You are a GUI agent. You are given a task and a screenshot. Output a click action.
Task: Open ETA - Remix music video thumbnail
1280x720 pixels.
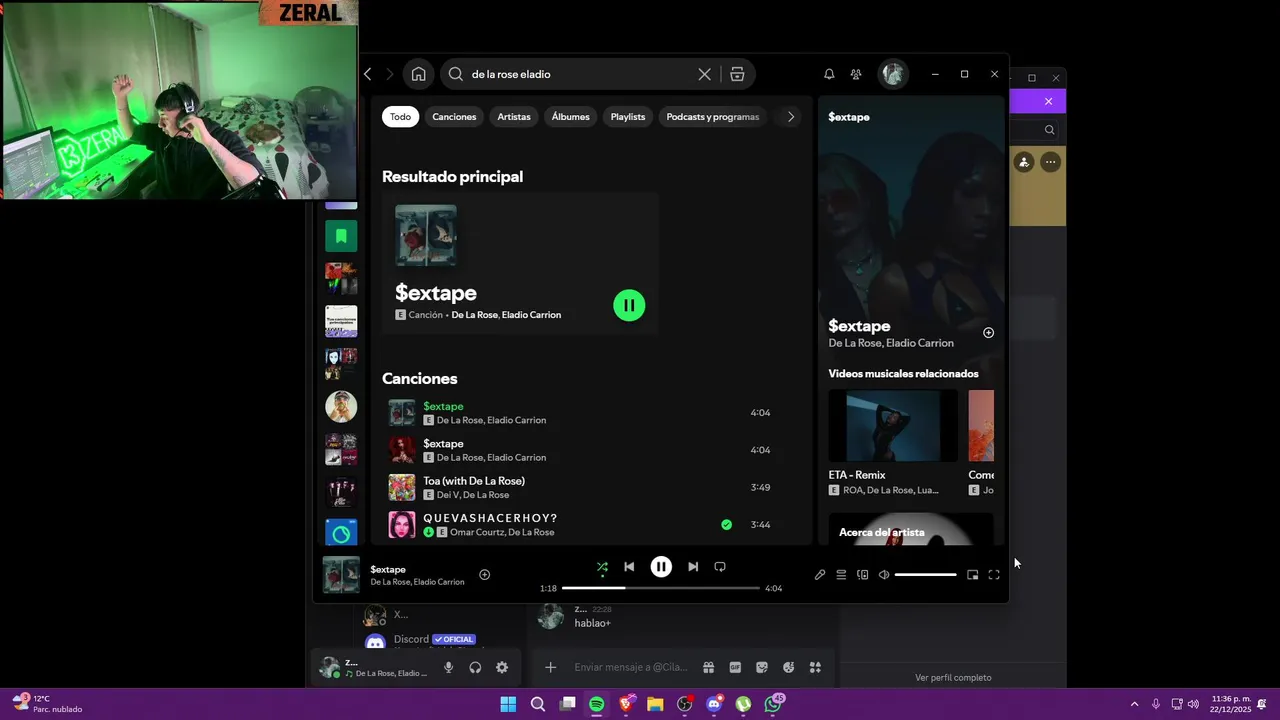coord(893,426)
